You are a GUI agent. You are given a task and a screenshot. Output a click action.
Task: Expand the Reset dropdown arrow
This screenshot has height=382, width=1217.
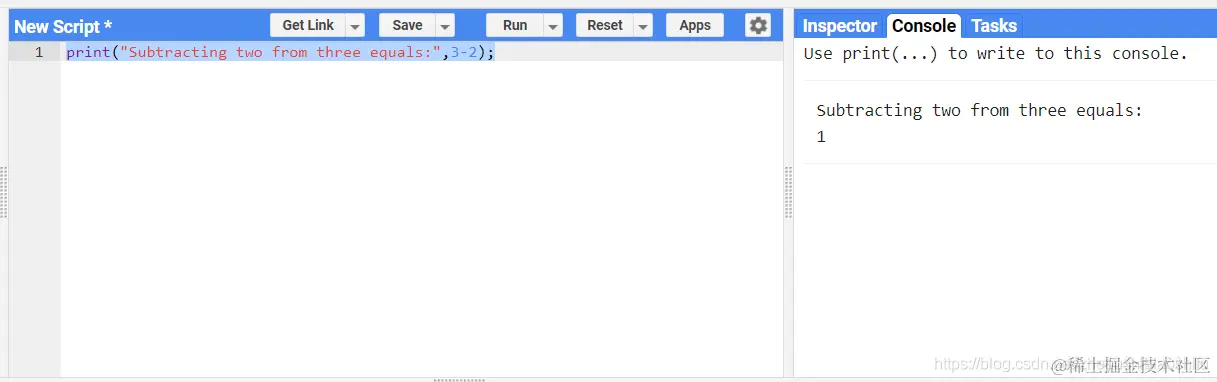(x=643, y=26)
